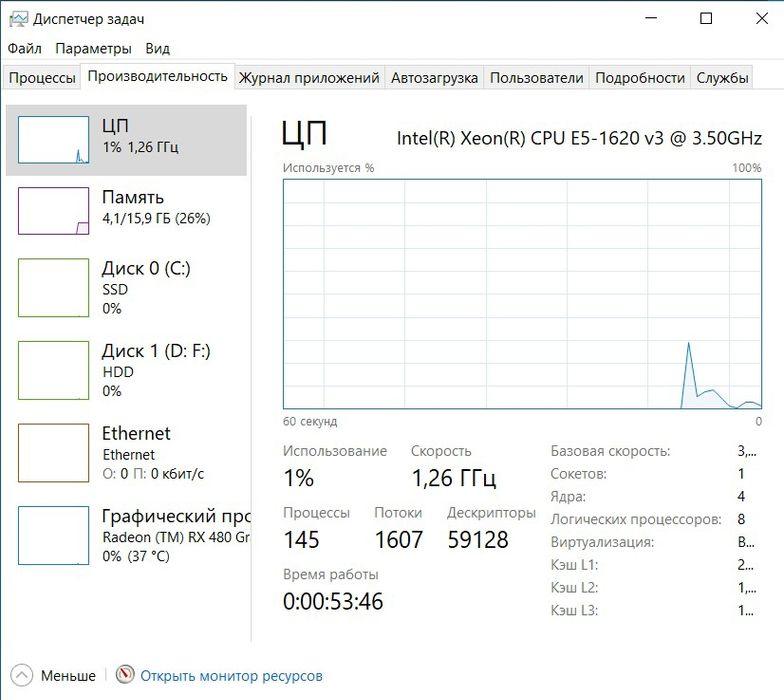The image size is (784, 700).
Task: Click the 60 секунд graph label
Action: pos(310,422)
